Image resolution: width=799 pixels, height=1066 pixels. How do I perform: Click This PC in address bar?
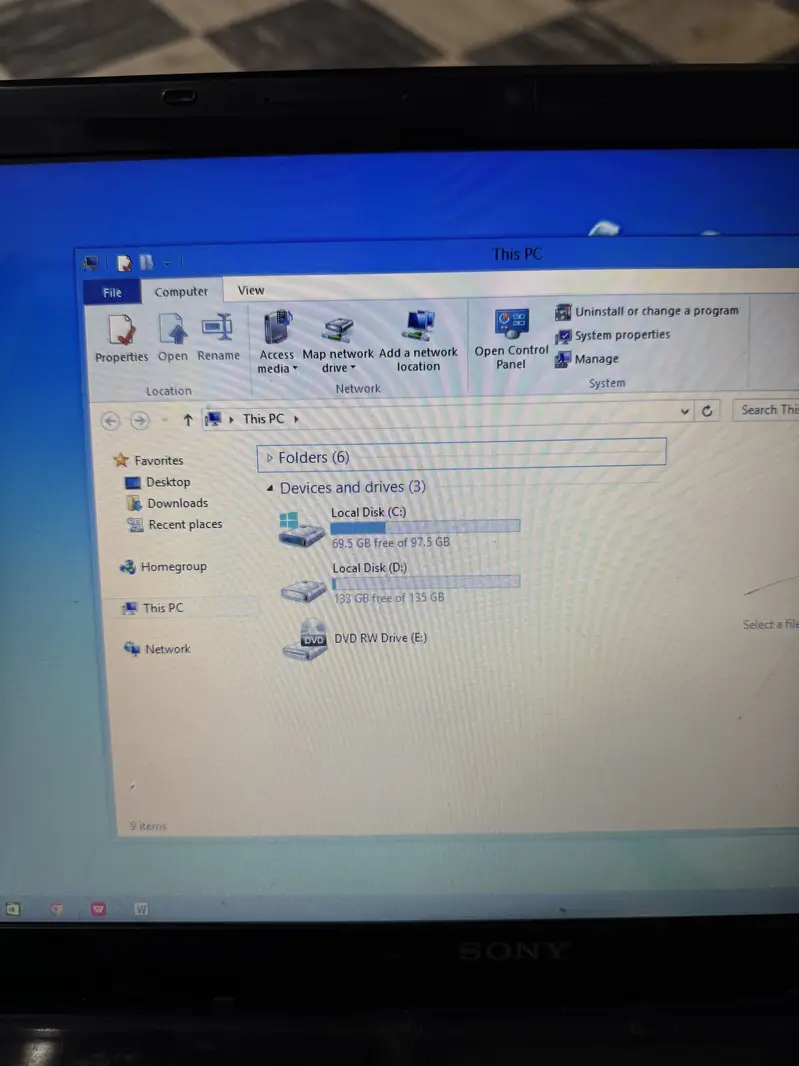[x=264, y=419]
